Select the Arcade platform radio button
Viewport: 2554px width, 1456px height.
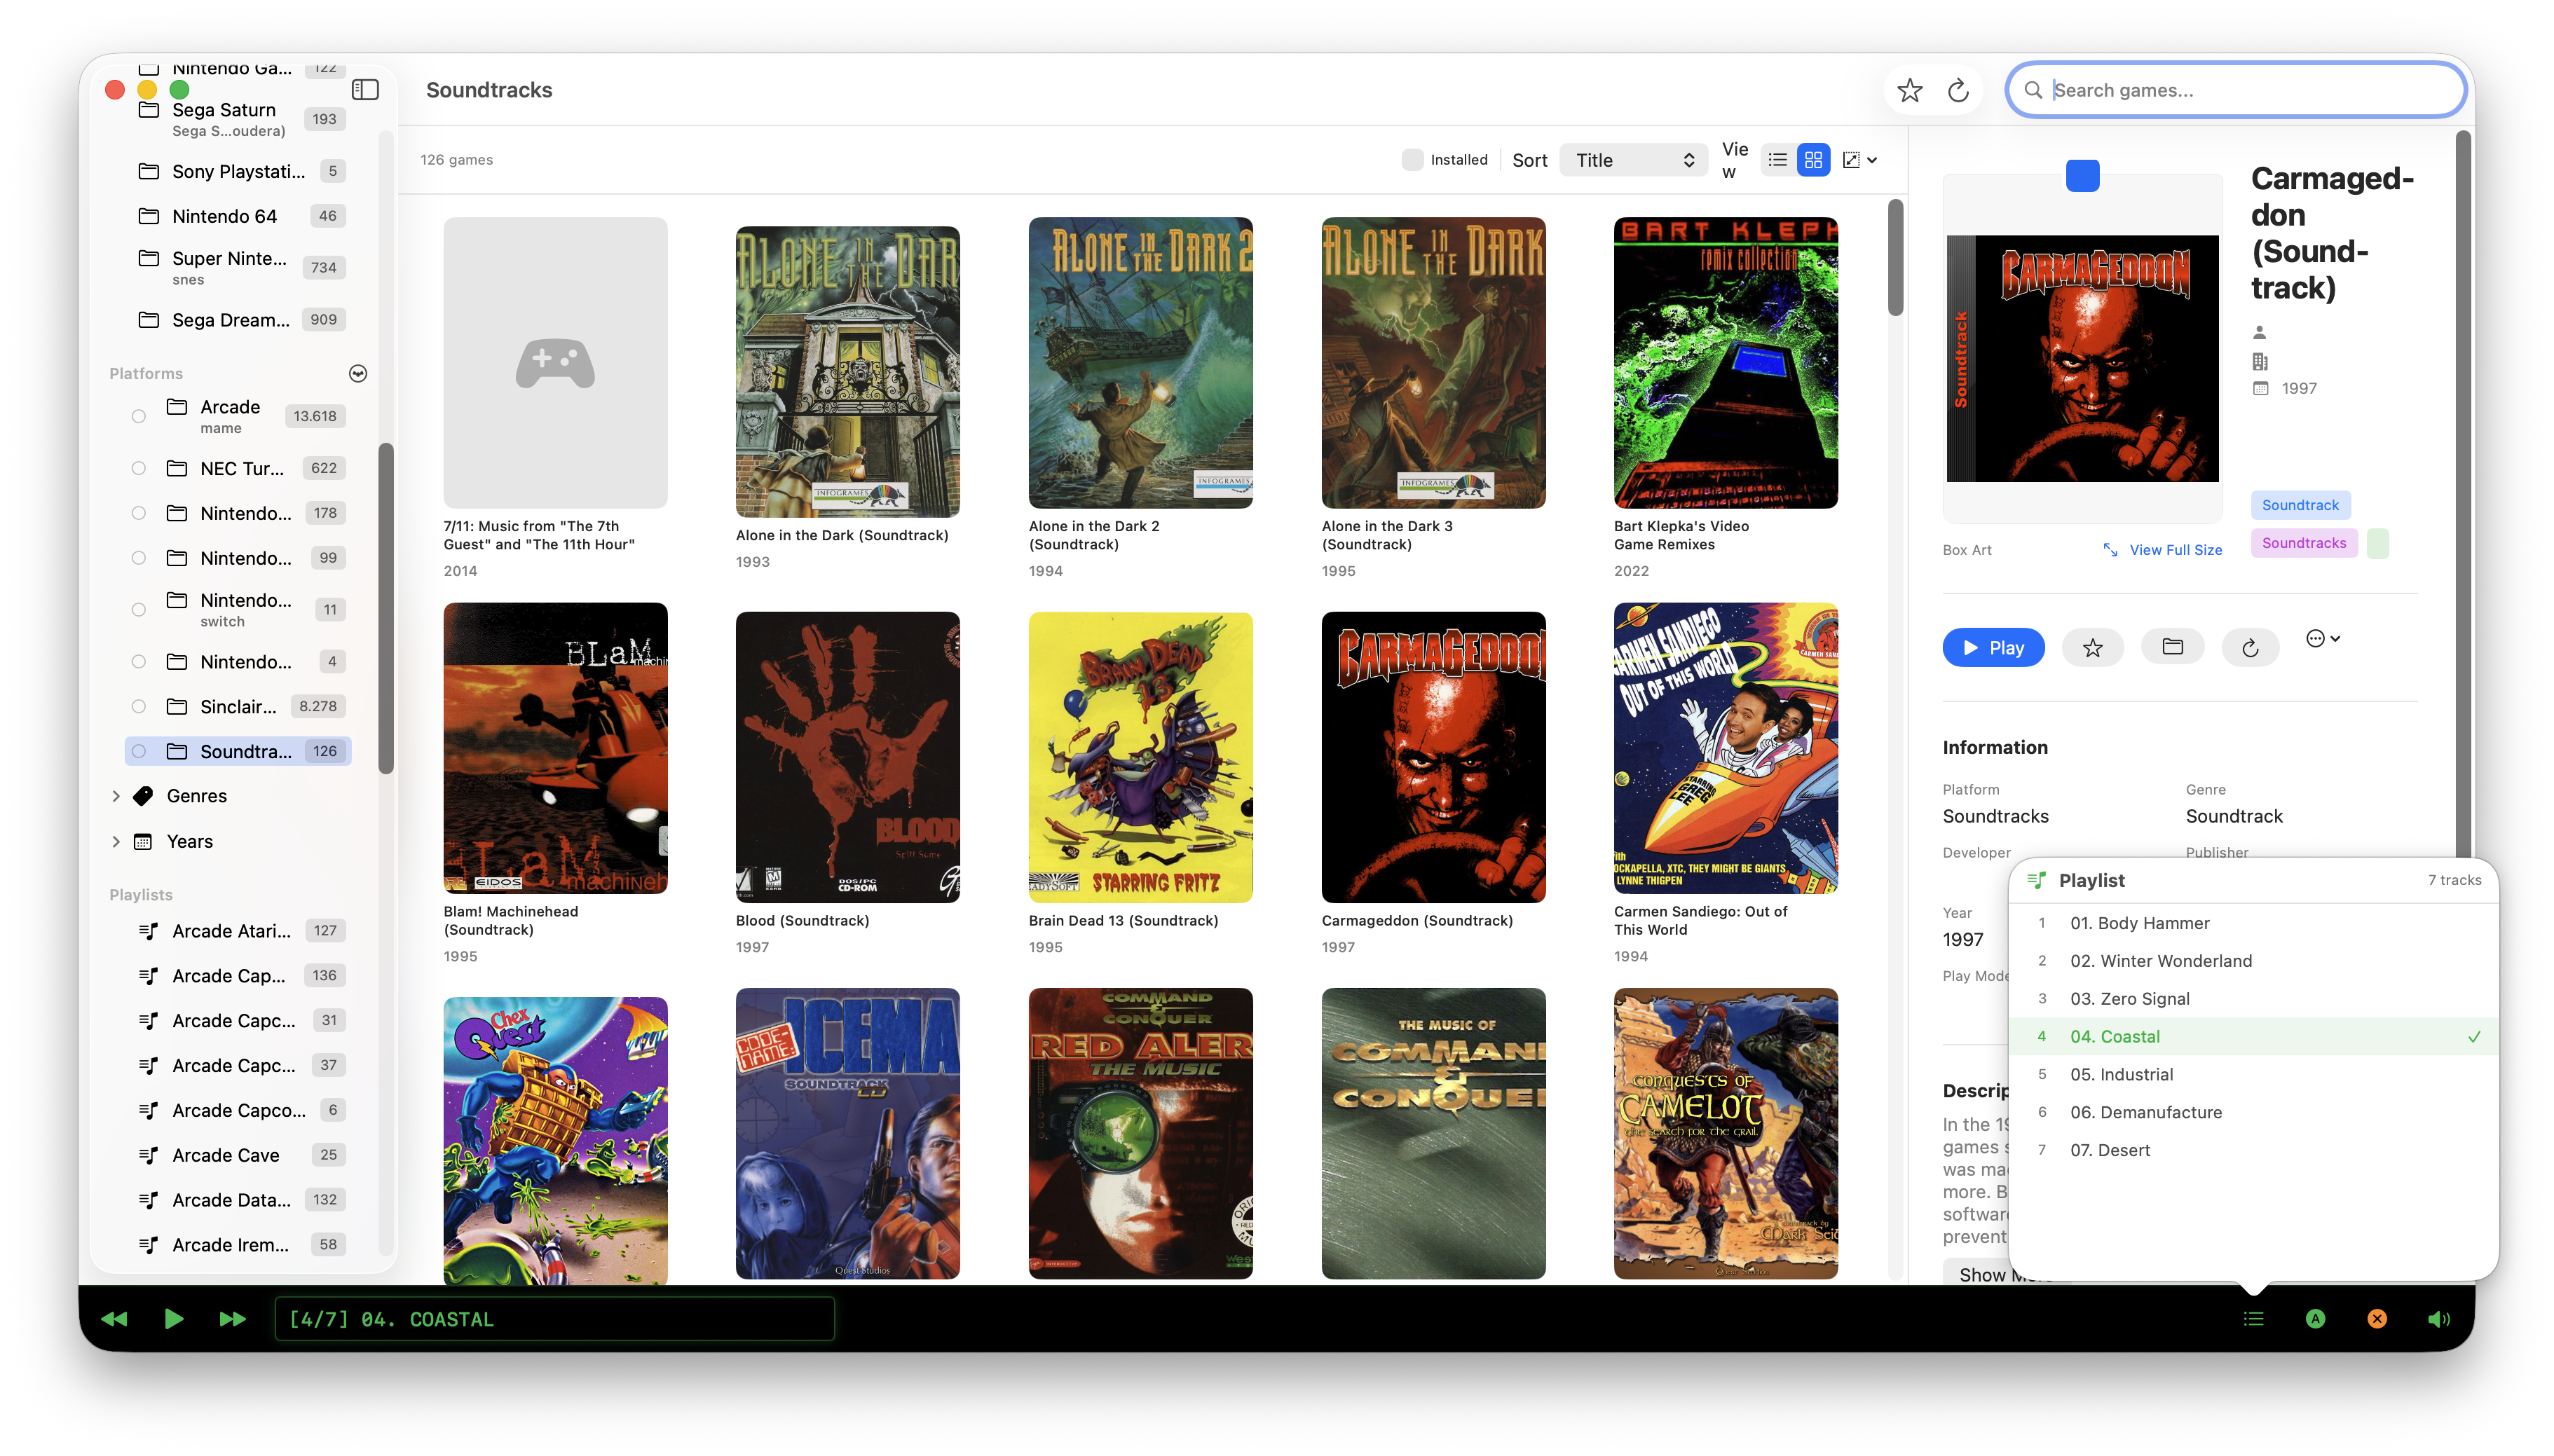pyautogui.click(x=139, y=416)
